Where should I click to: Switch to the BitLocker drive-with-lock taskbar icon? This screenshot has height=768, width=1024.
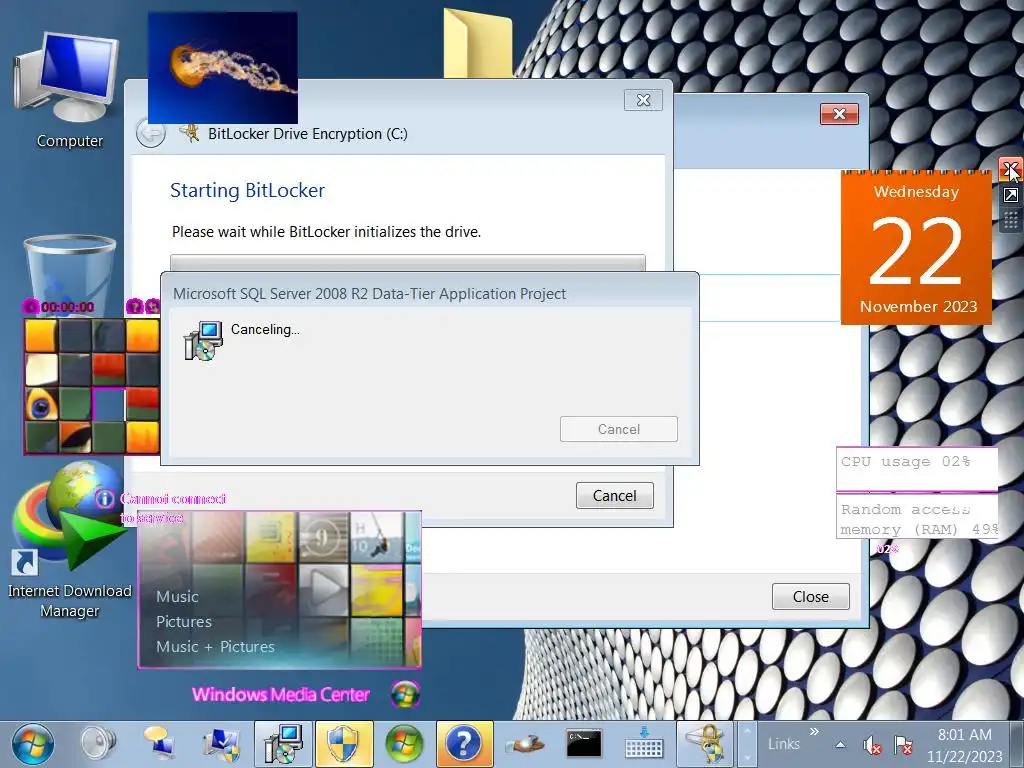(704, 744)
